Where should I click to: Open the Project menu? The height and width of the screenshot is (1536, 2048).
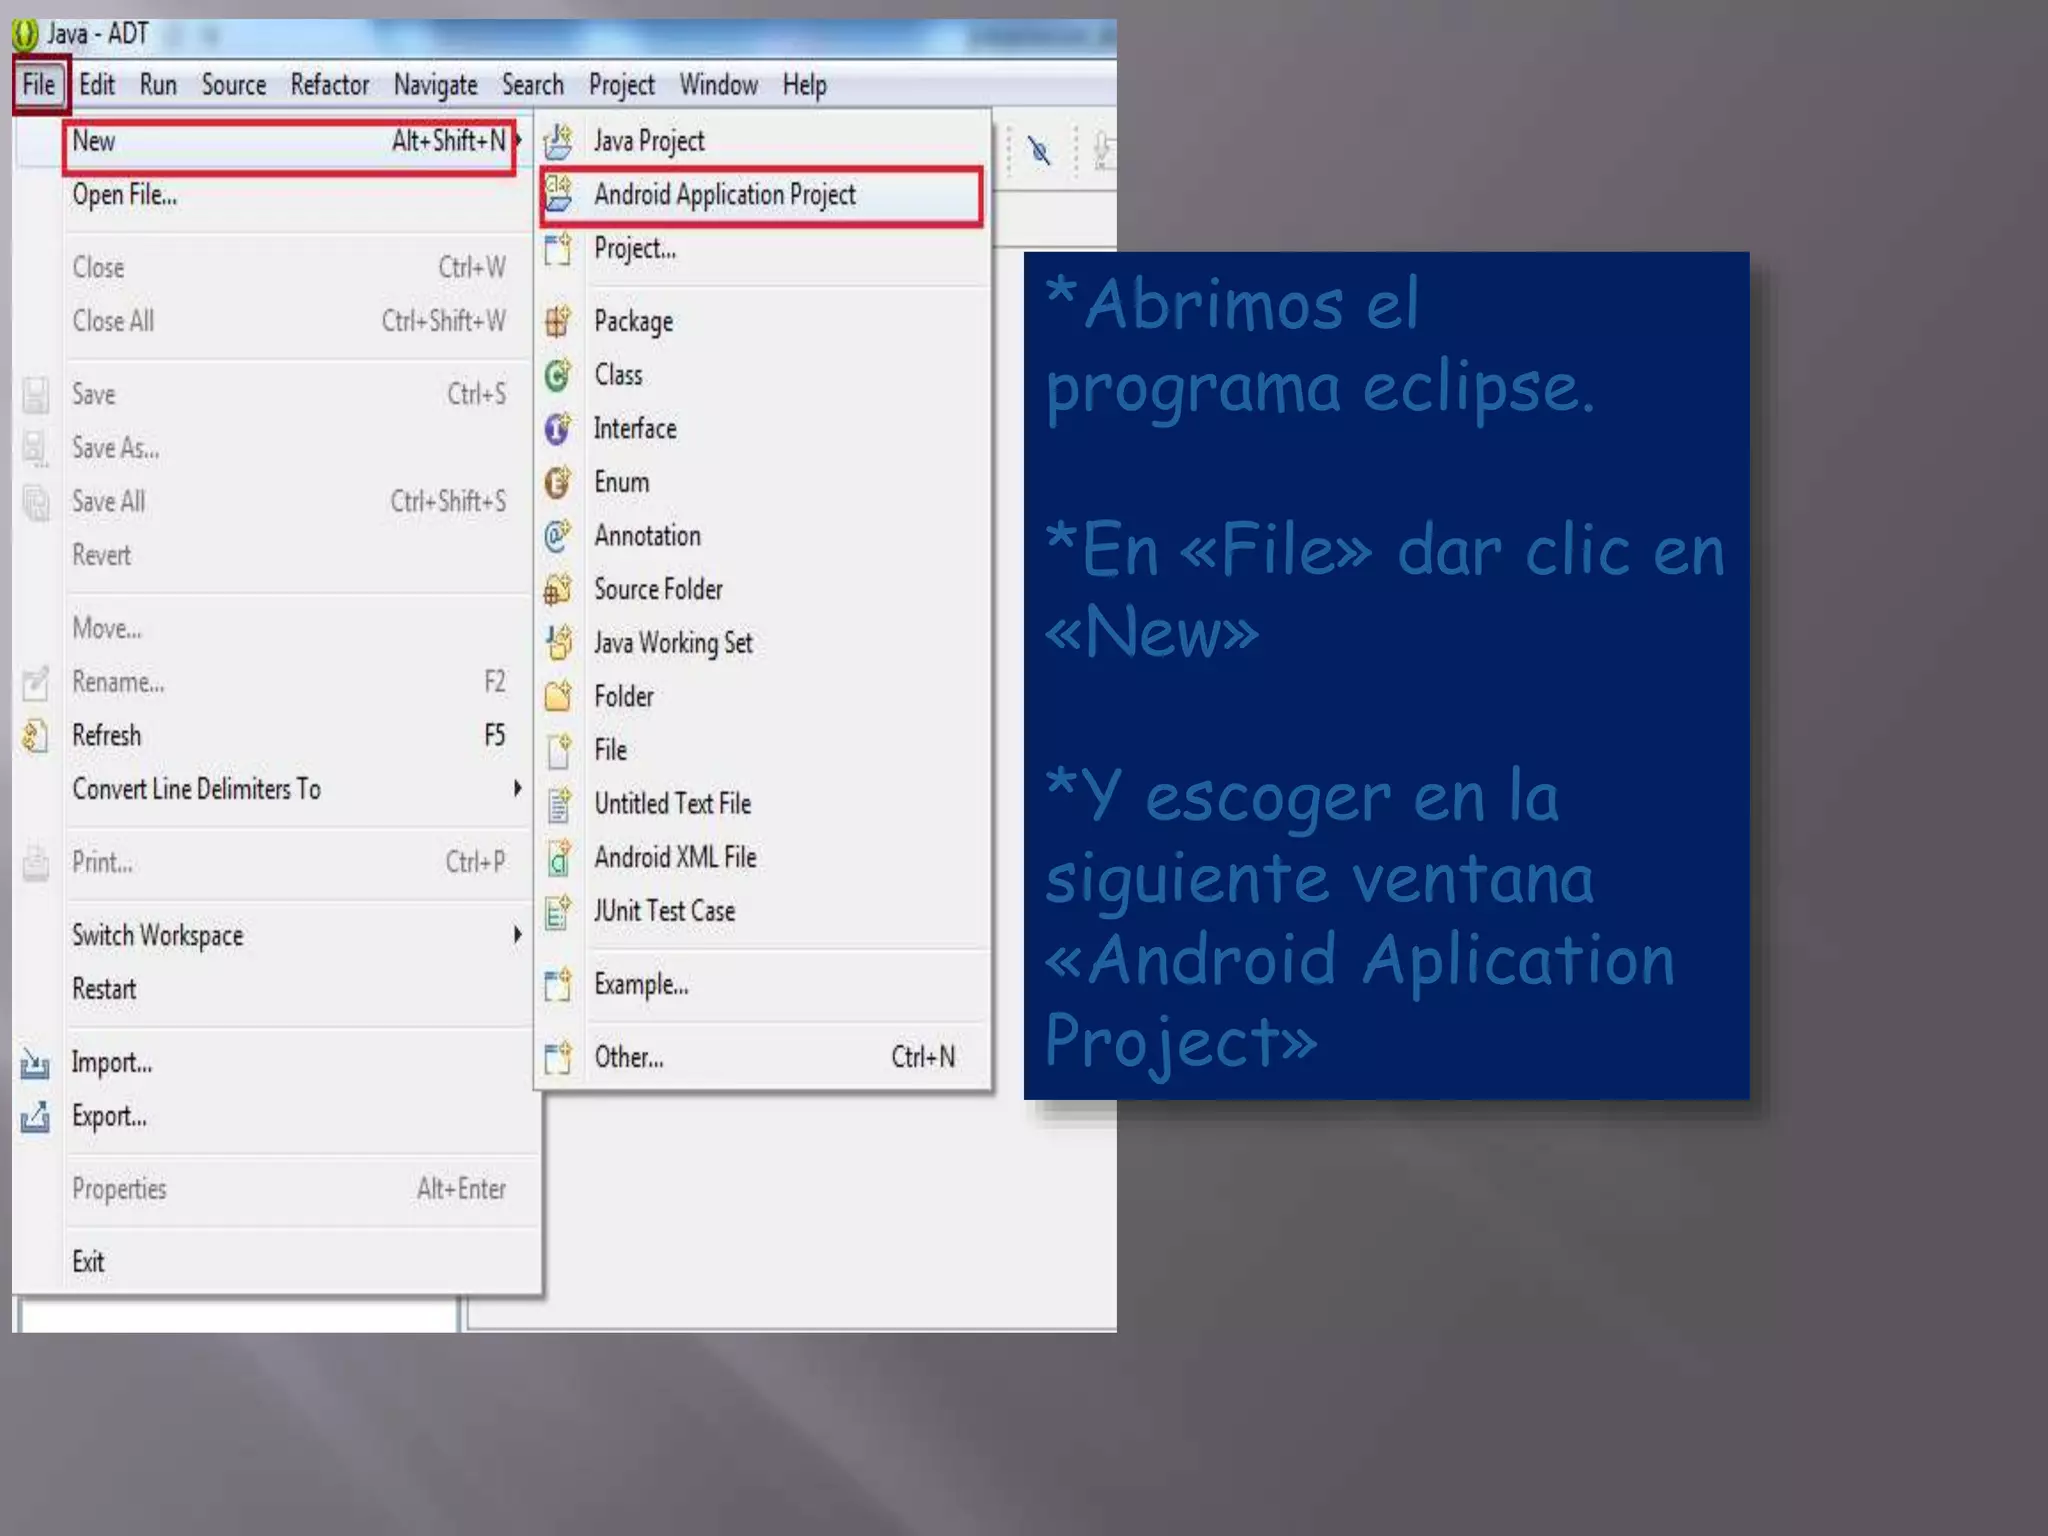coord(622,85)
